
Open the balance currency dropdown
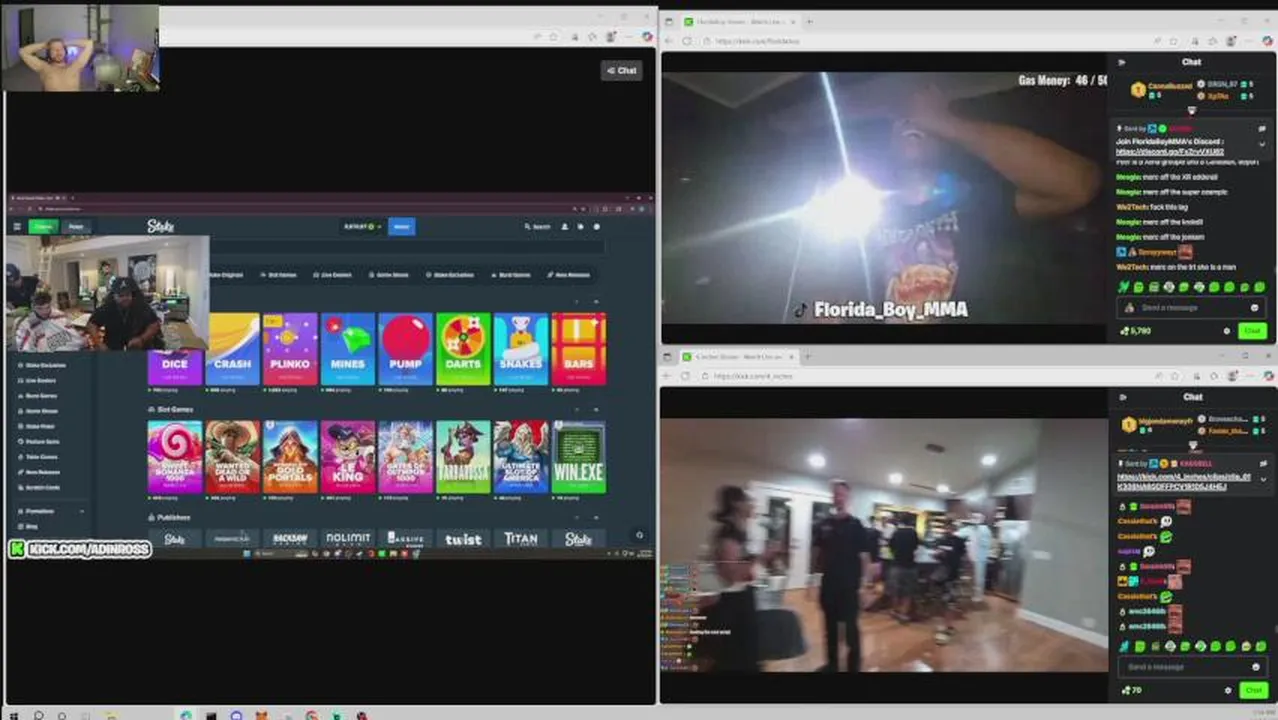(x=361, y=227)
